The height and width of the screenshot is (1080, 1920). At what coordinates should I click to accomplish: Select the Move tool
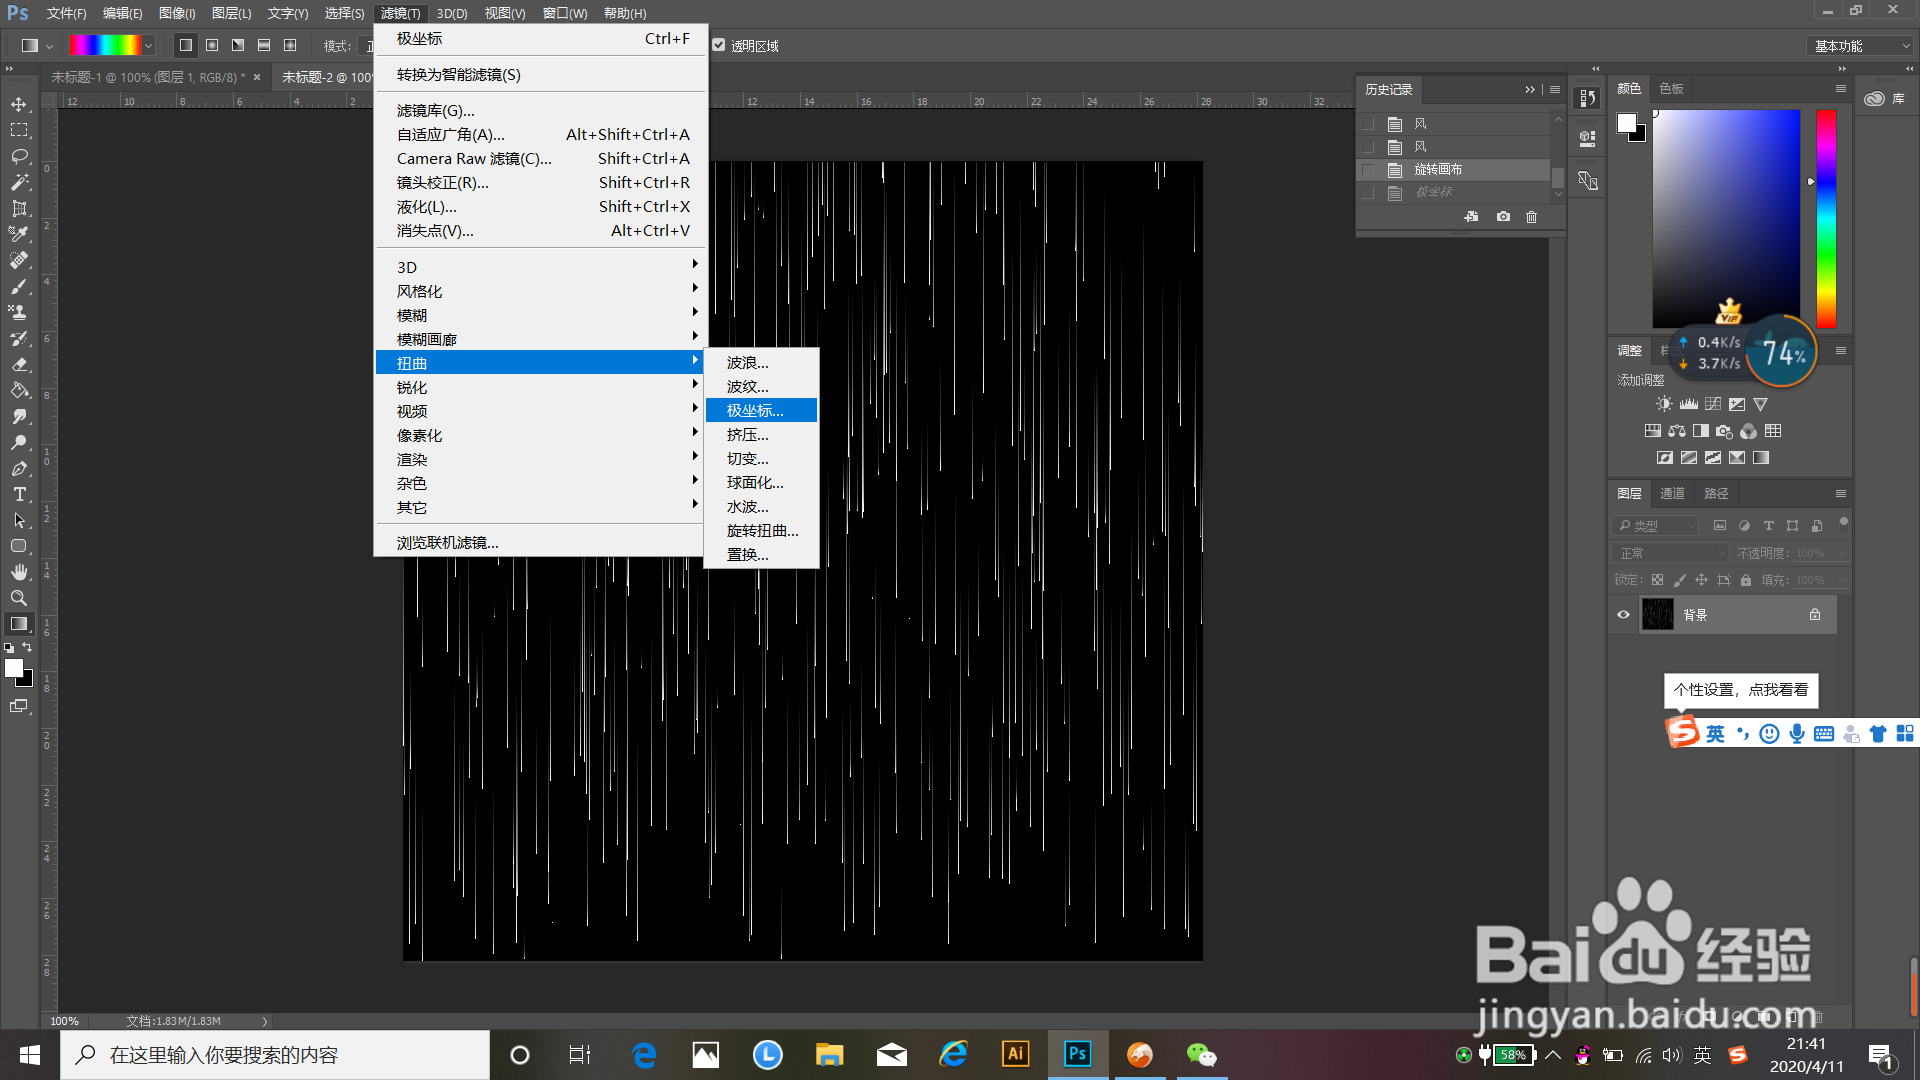coord(19,104)
